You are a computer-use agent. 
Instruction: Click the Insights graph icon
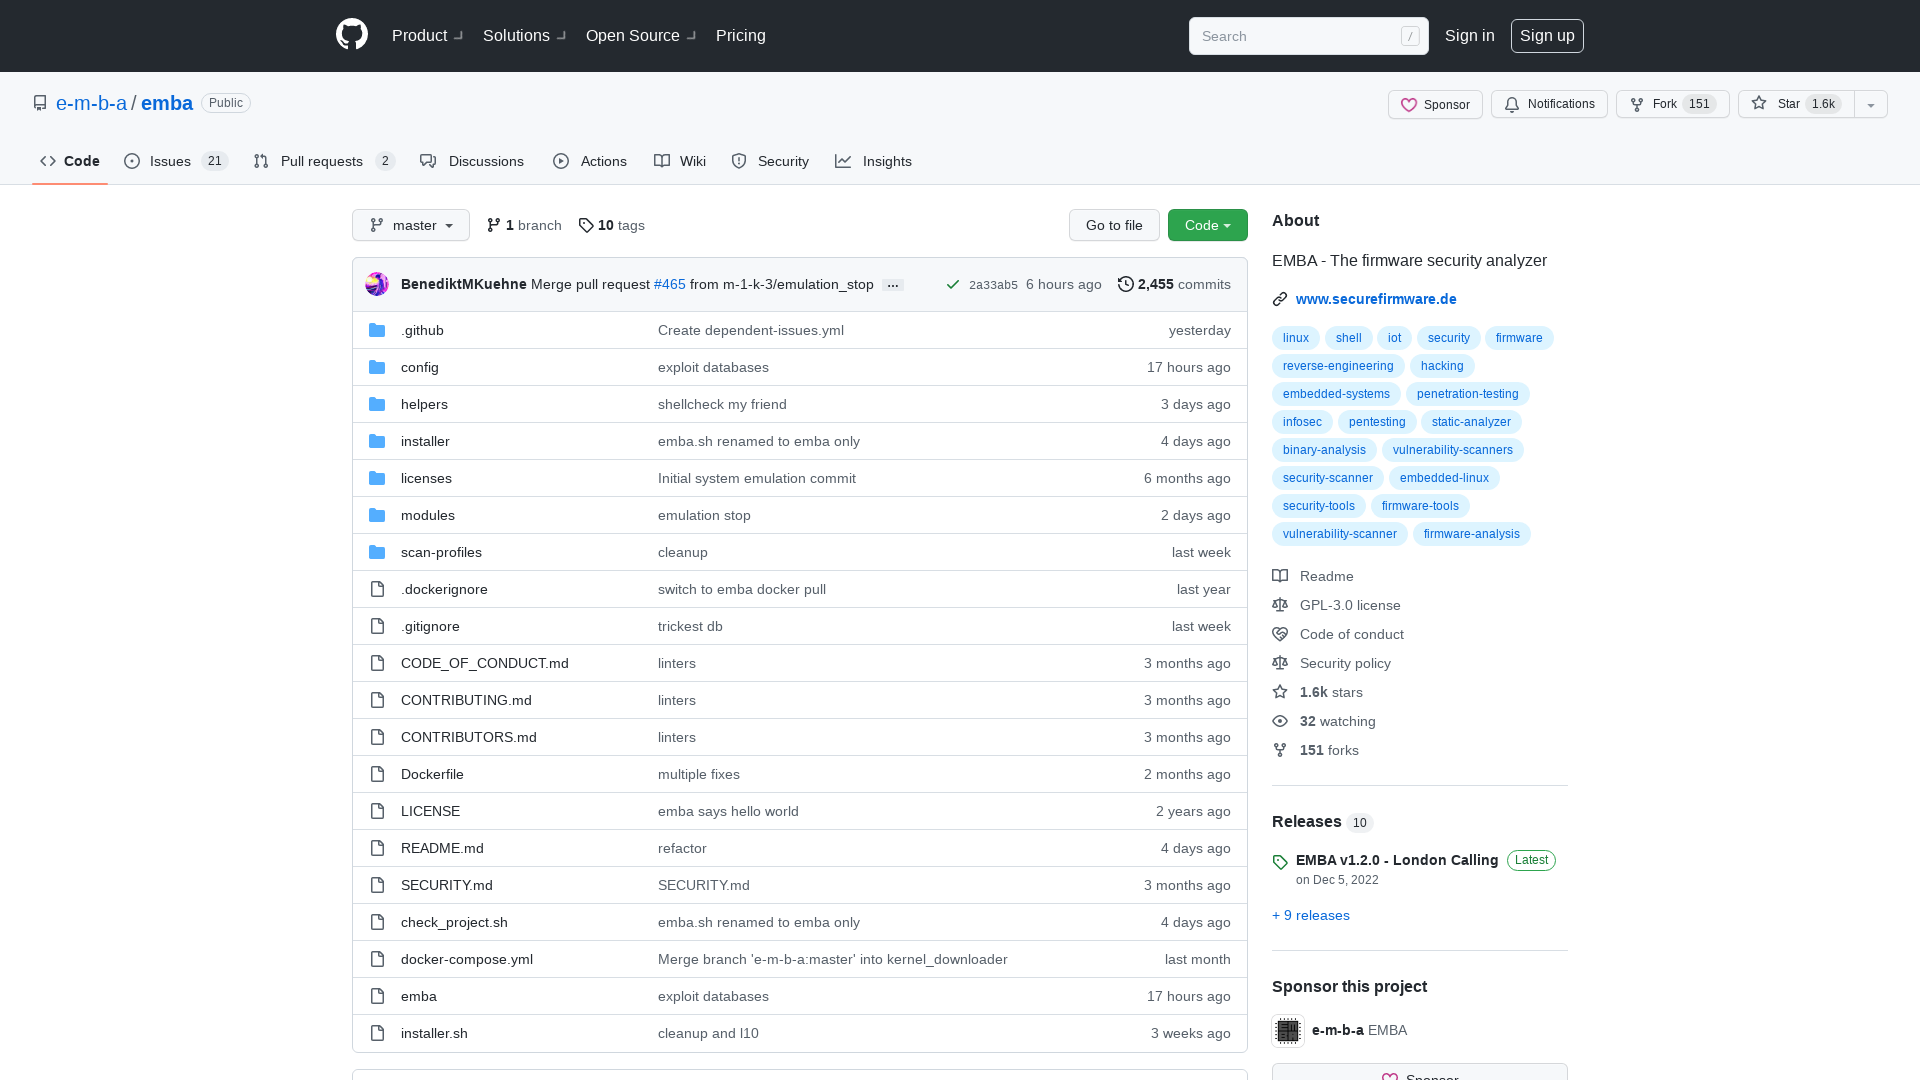[x=843, y=161]
